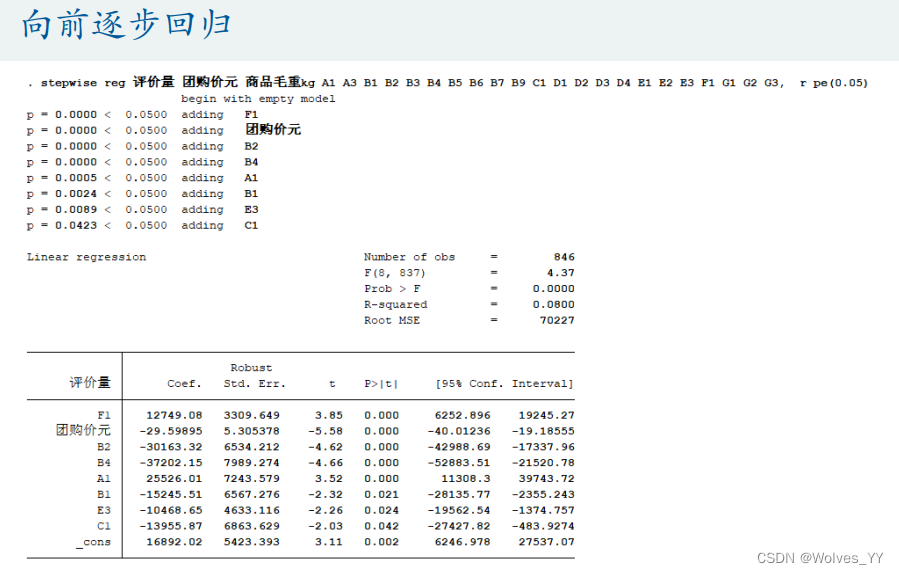The width and height of the screenshot is (899, 574).
Task: Click F1 upper bound 19245.27
Action: click(x=546, y=415)
